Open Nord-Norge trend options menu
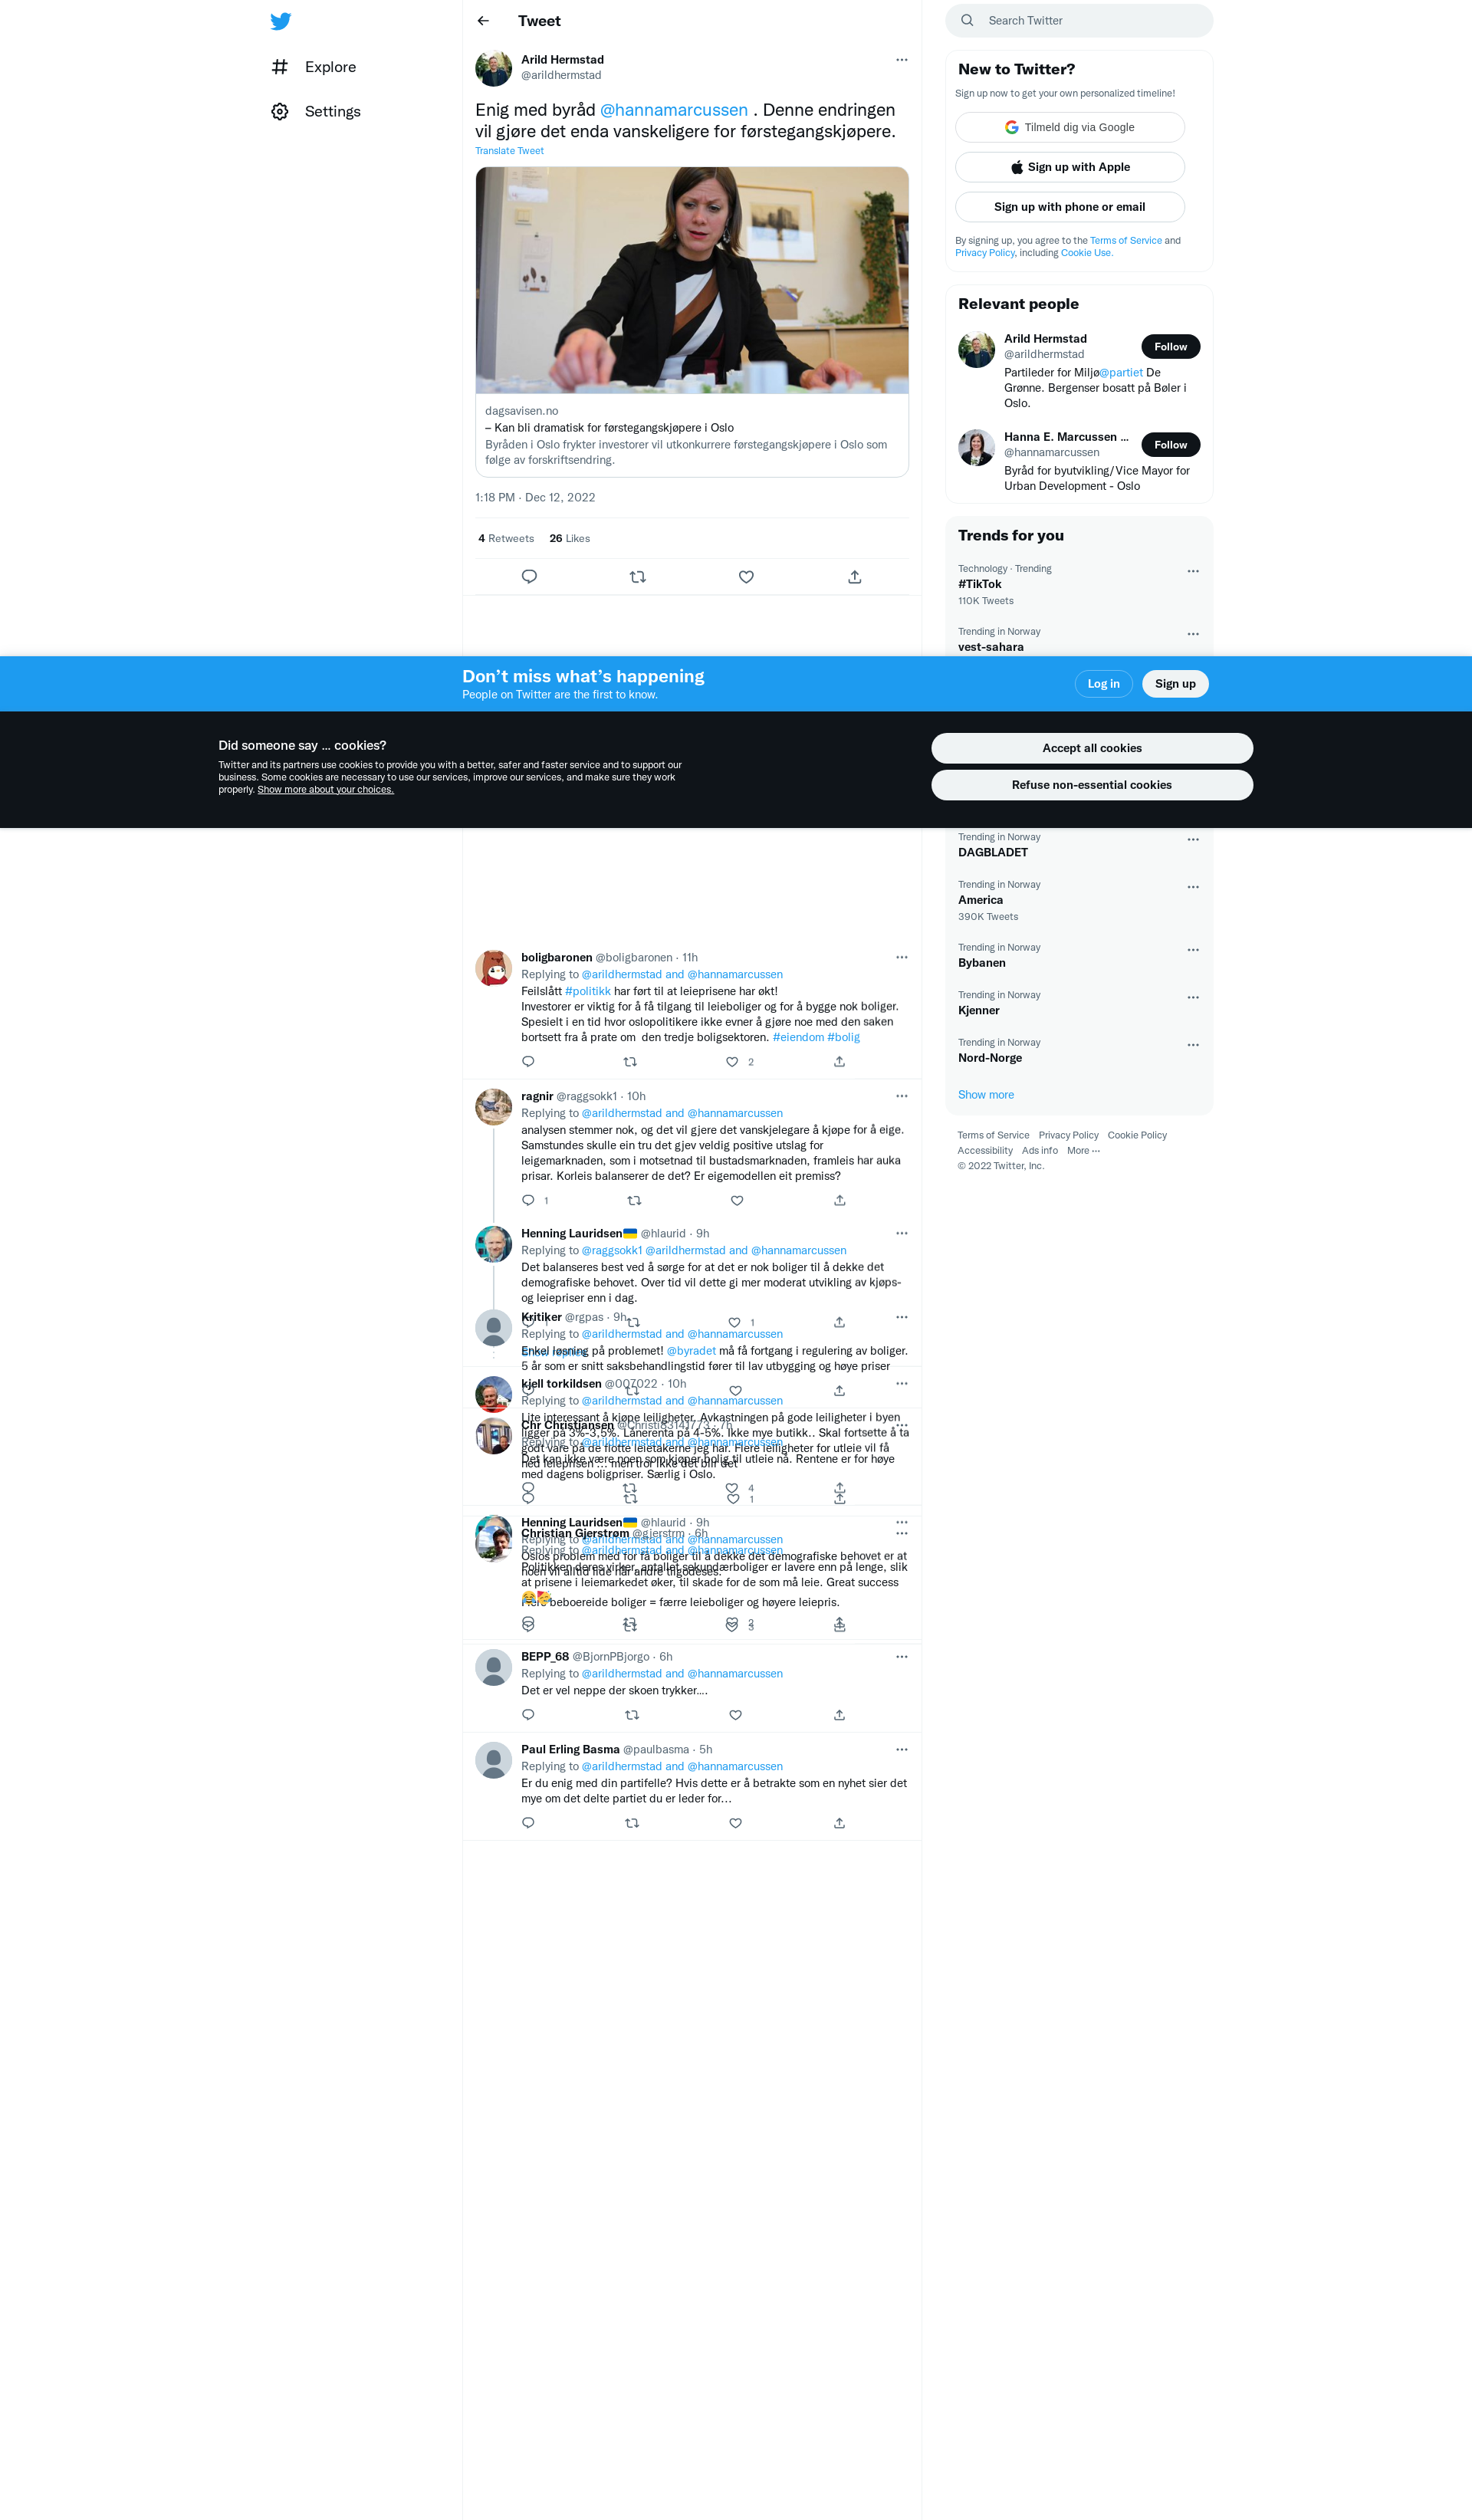This screenshot has width=1472, height=2520. 1193,1045
